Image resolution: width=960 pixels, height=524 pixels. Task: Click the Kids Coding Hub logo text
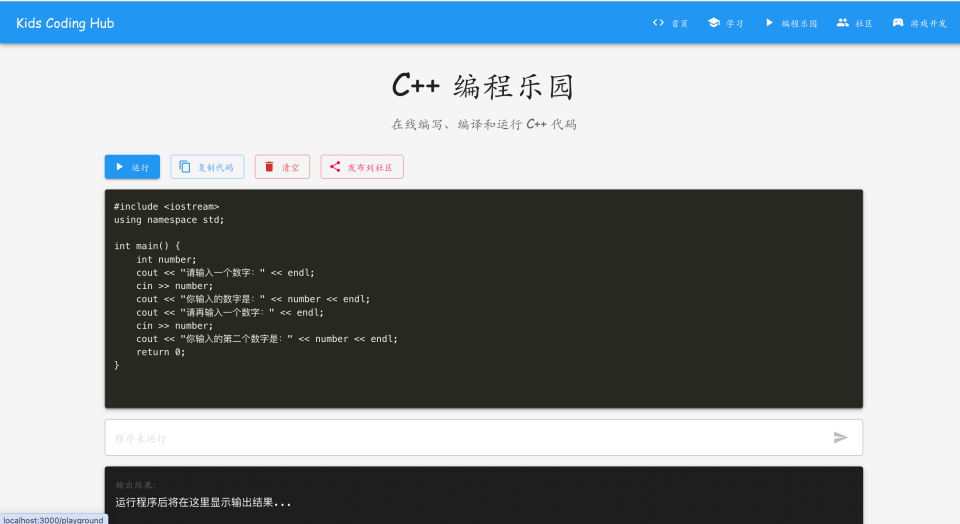[x=65, y=23]
